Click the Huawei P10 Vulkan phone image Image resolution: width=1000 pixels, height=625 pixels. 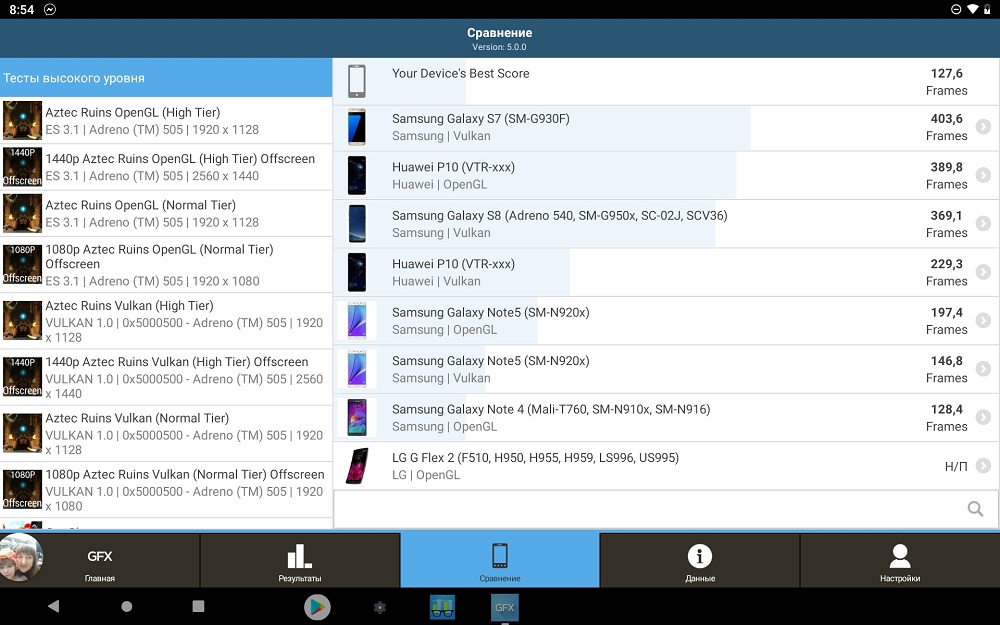(357, 272)
